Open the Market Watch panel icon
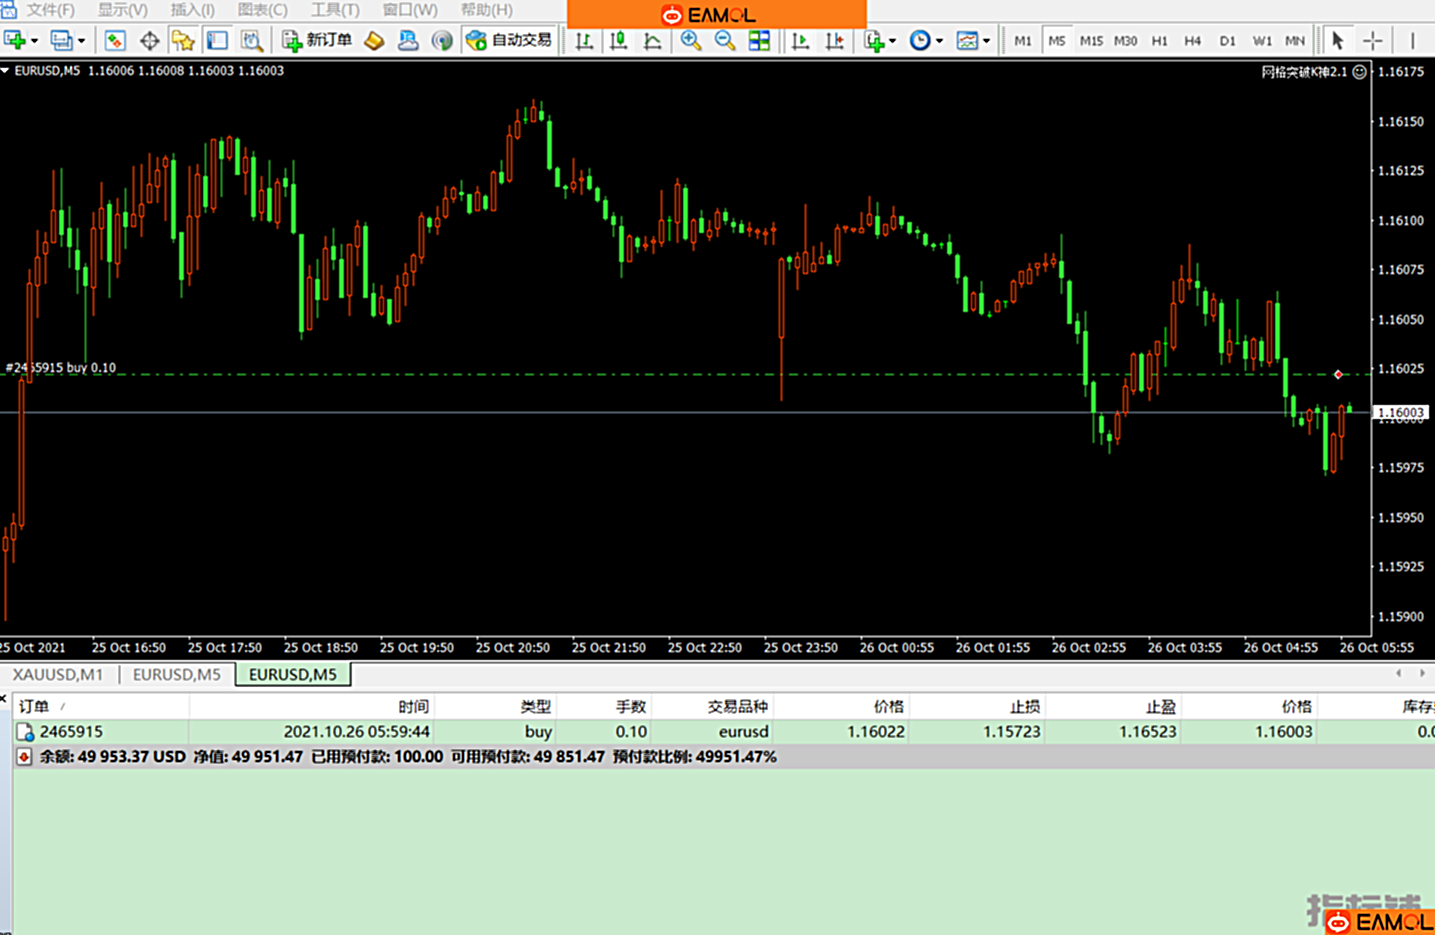This screenshot has height=935, width=1435. point(115,40)
